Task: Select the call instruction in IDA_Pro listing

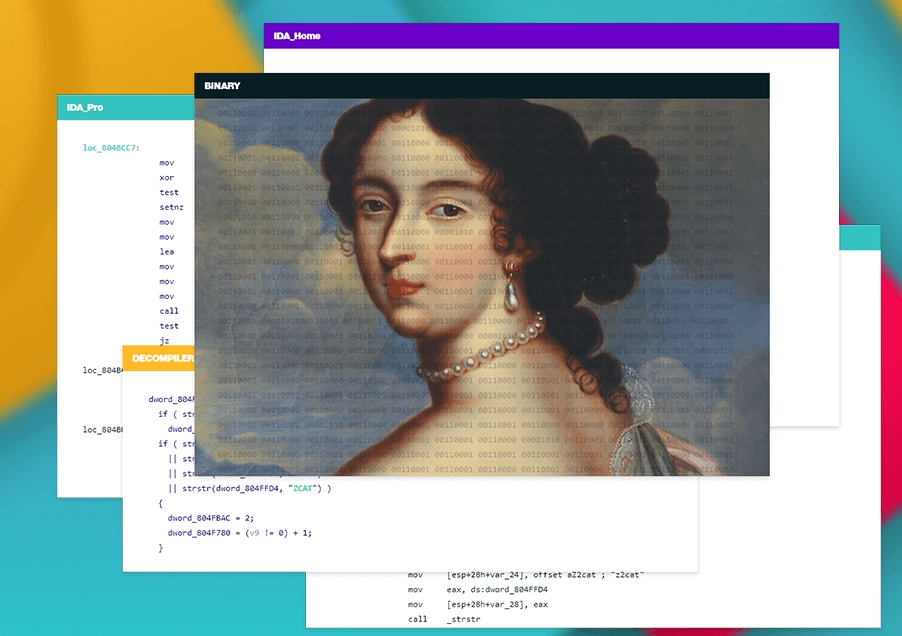Action: coord(169,311)
